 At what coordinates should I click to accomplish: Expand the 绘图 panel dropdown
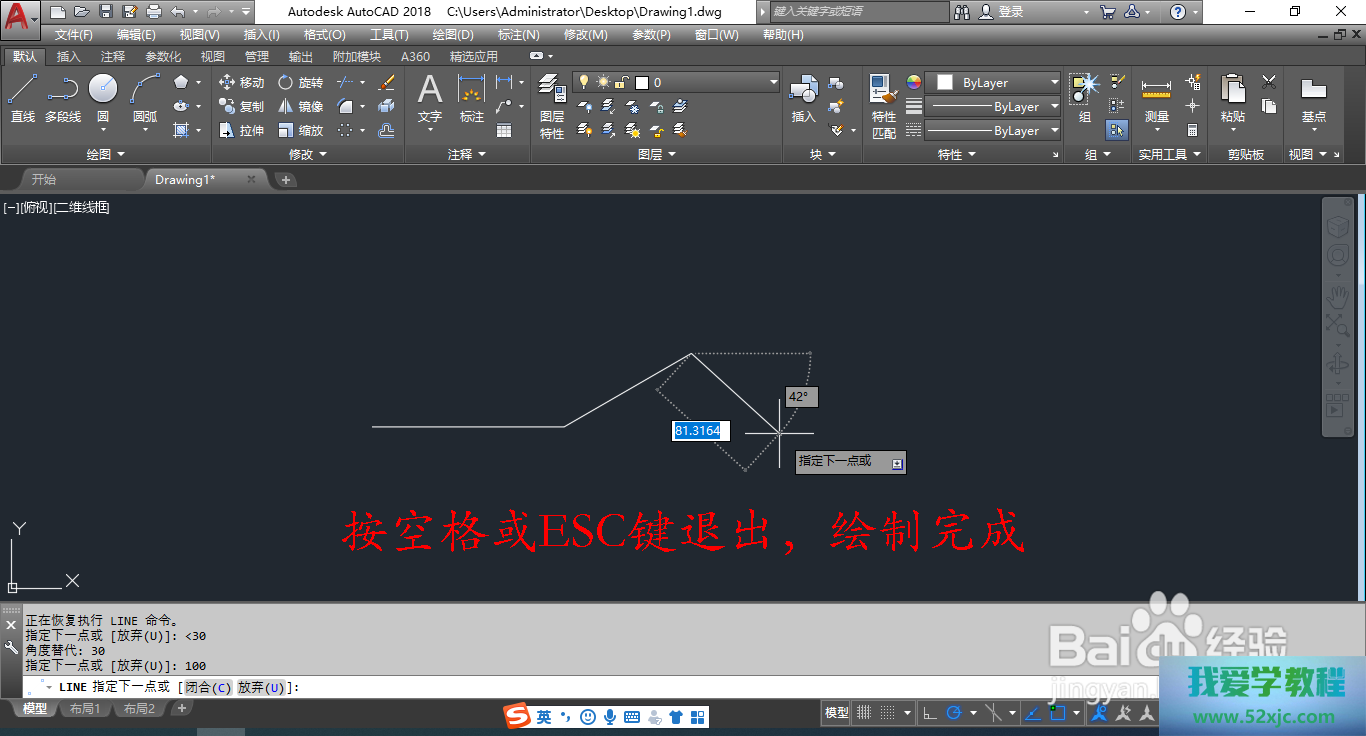click(x=106, y=155)
